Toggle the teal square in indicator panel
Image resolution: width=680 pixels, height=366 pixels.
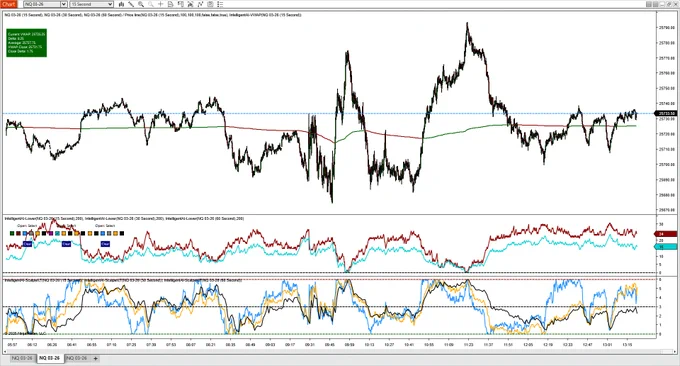pos(57,233)
